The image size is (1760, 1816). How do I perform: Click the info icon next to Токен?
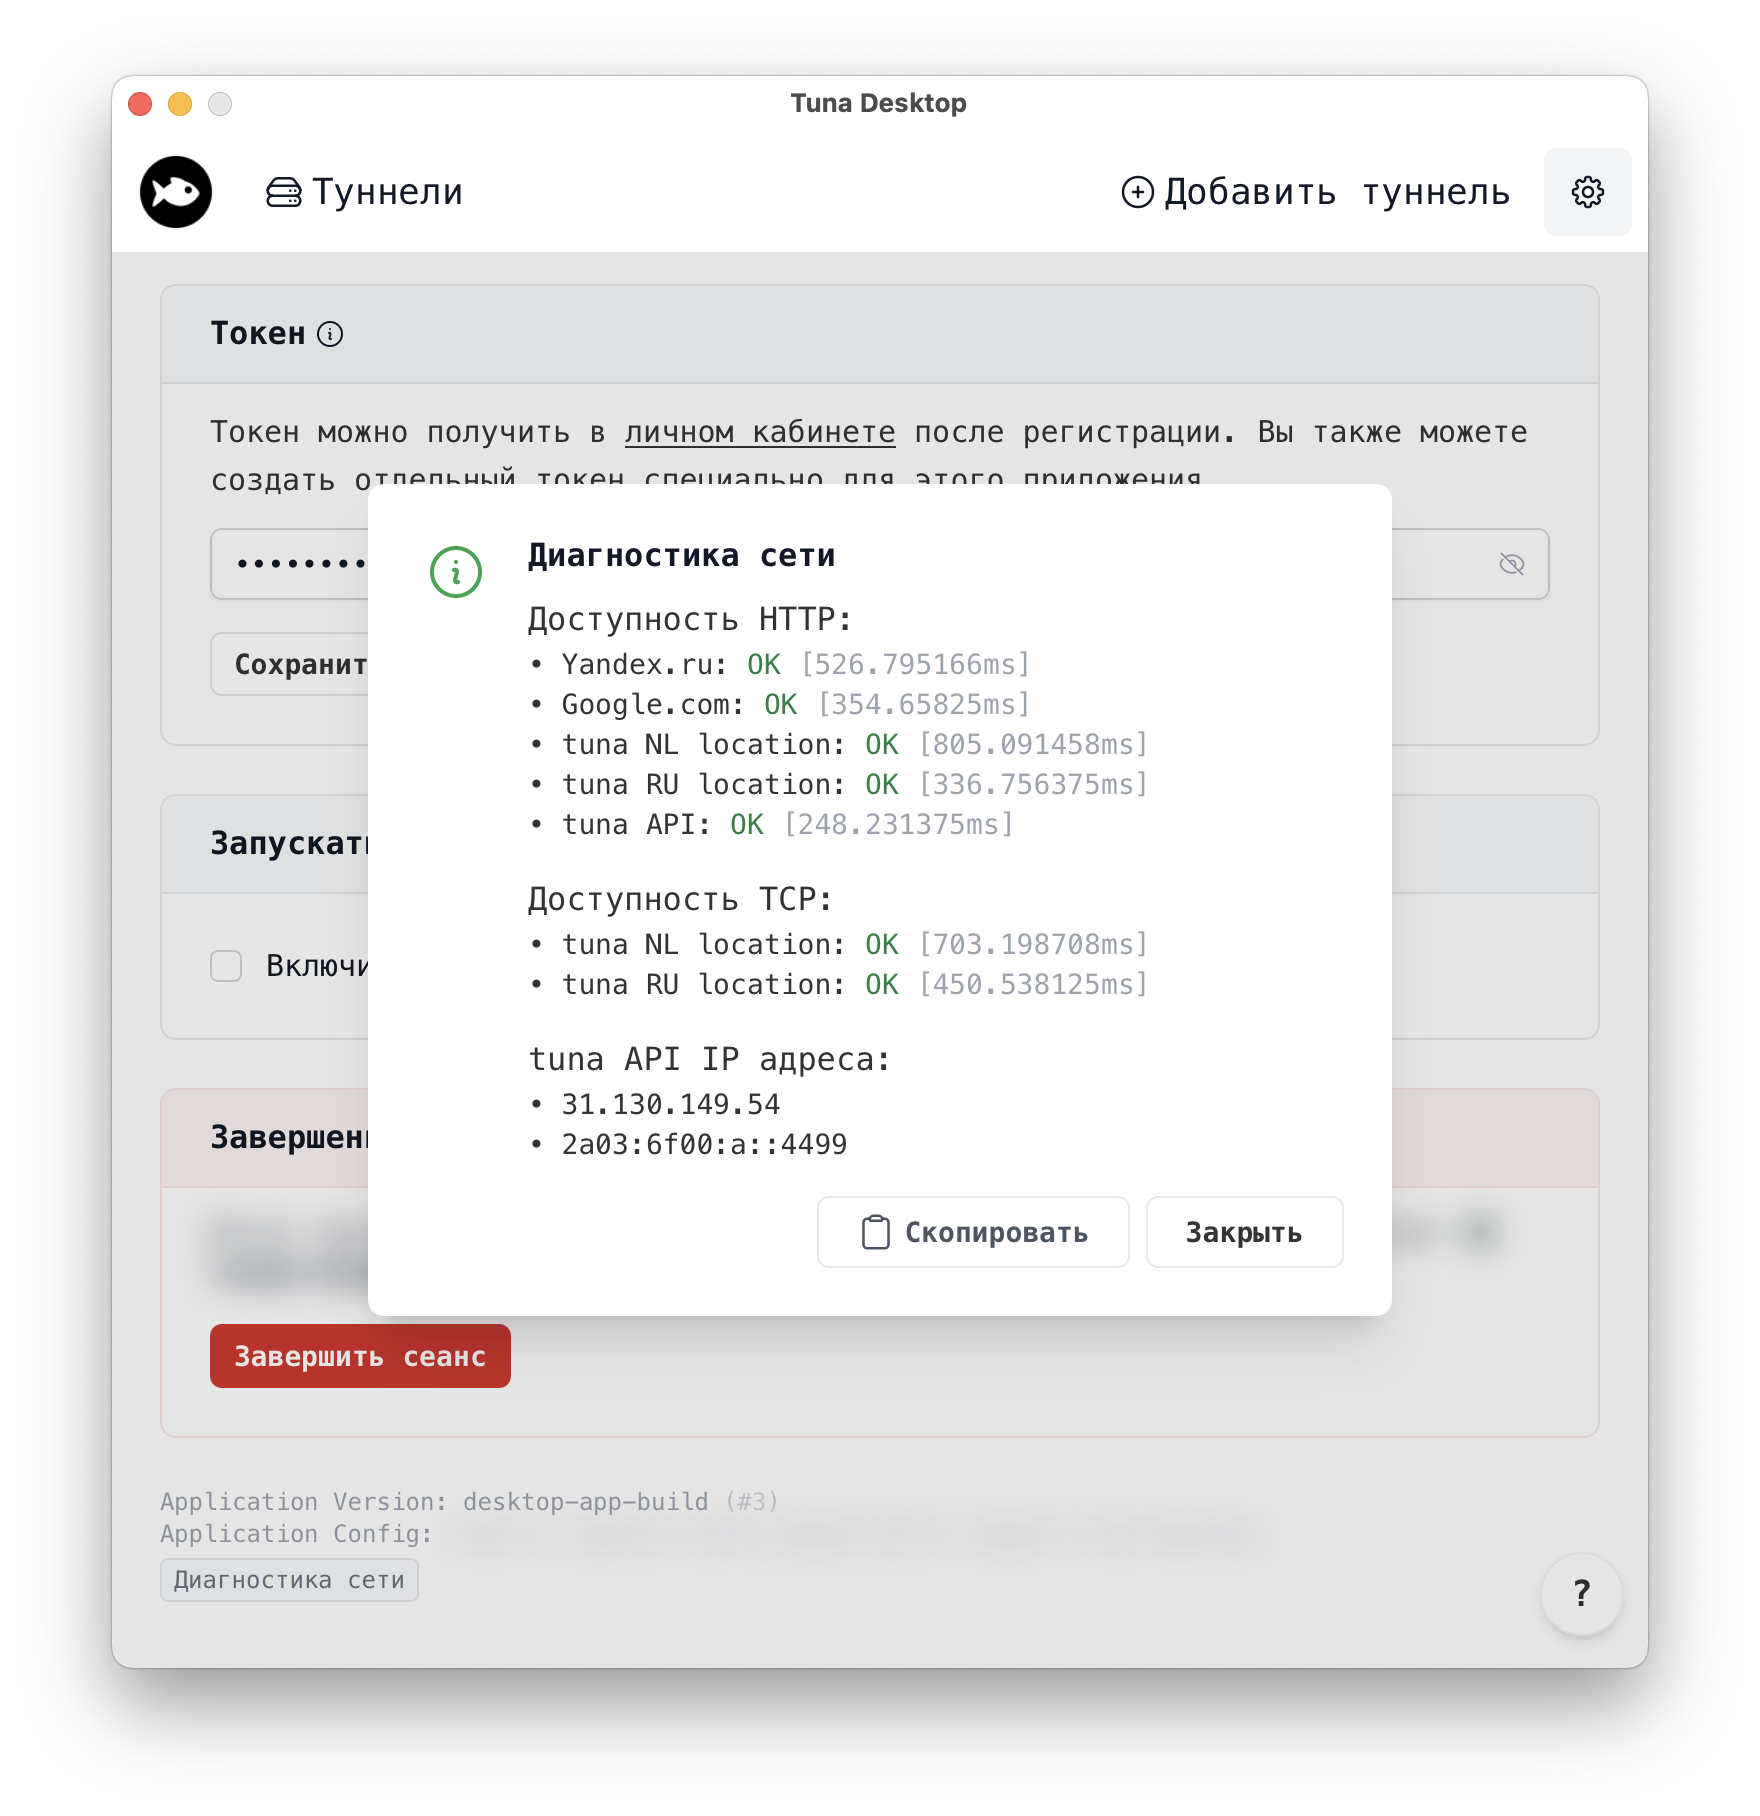pyautogui.click(x=330, y=334)
